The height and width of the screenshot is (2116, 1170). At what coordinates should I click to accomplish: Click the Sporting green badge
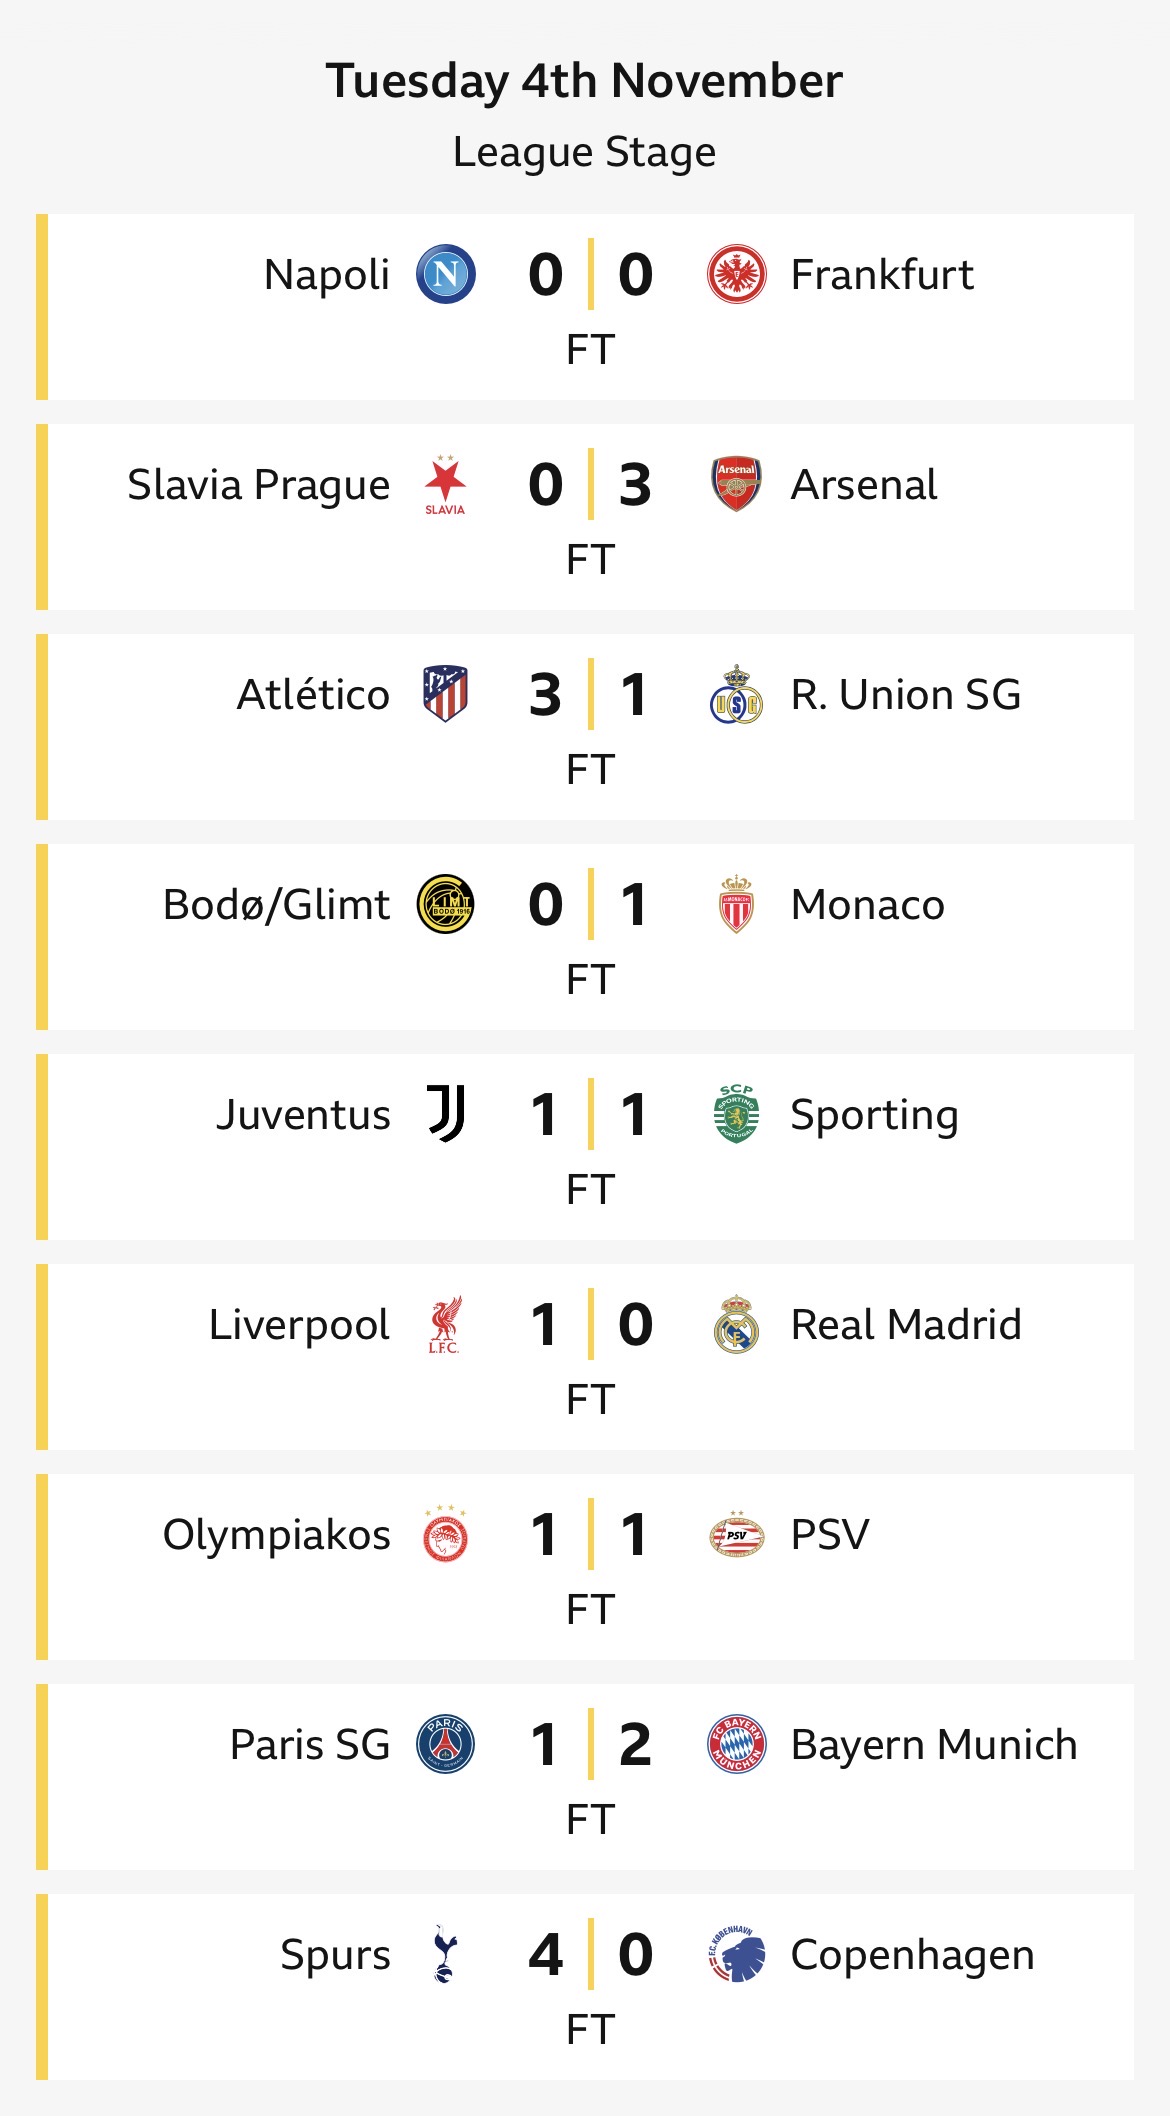[x=736, y=1114]
